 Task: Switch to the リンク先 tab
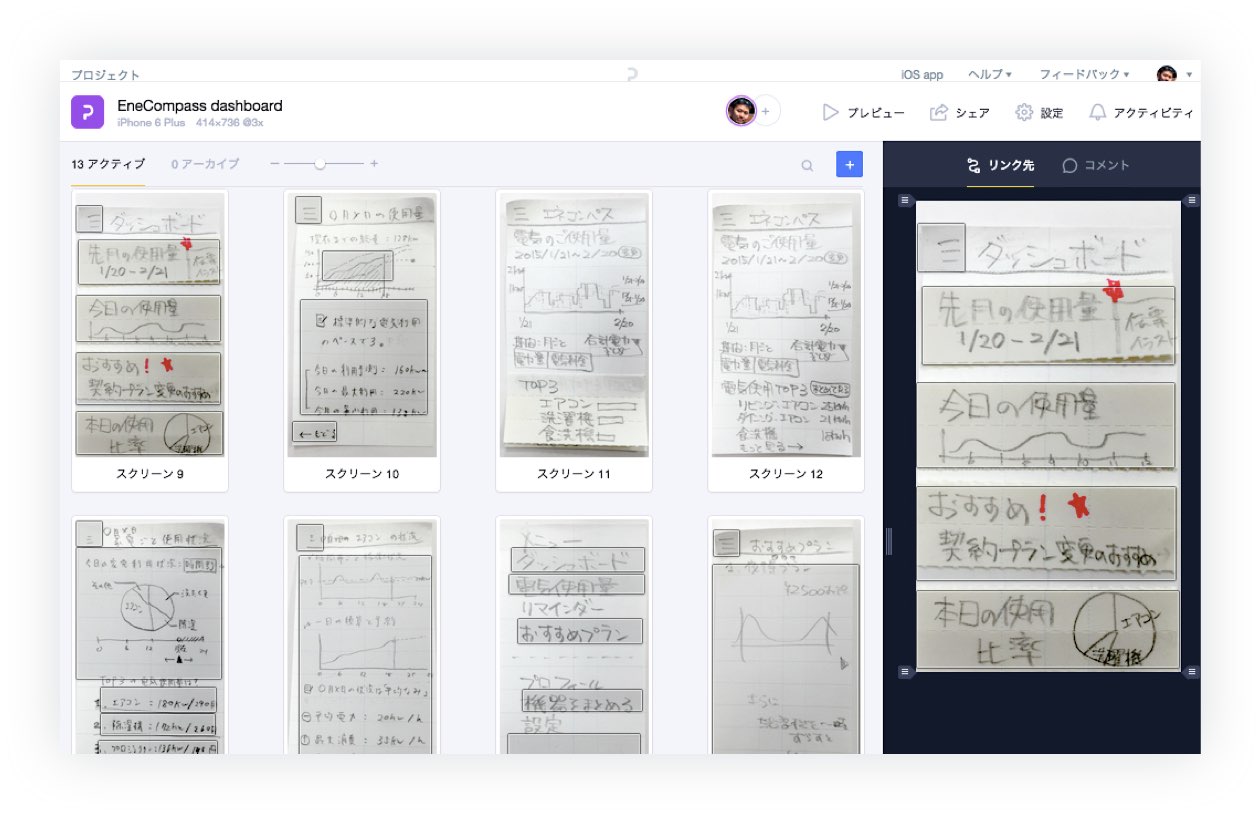(1000, 166)
